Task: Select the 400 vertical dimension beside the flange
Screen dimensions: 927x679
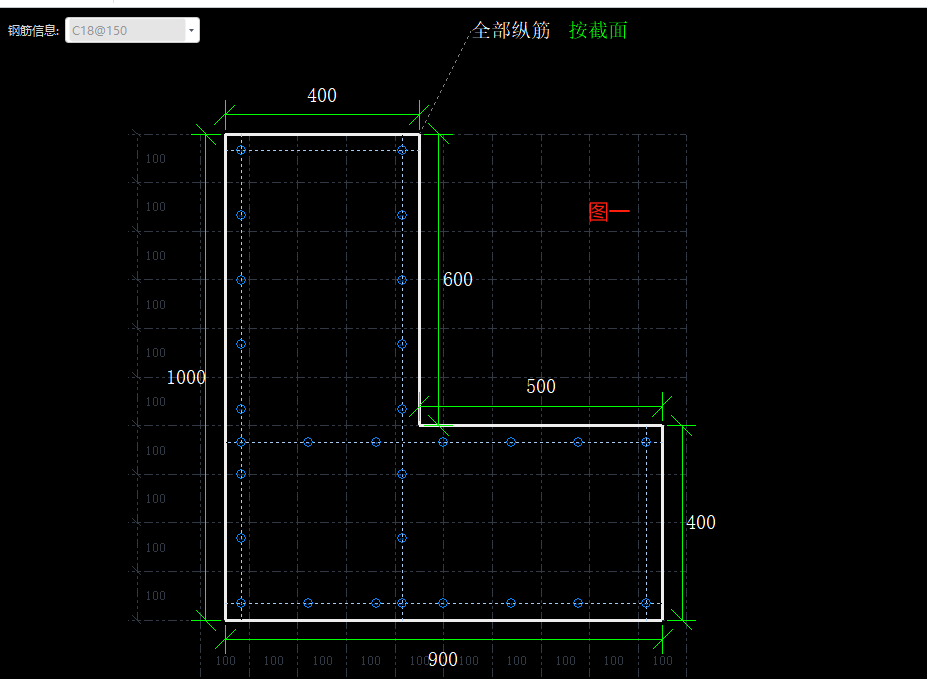Action: pyautogui.click(x=701, y=522)
